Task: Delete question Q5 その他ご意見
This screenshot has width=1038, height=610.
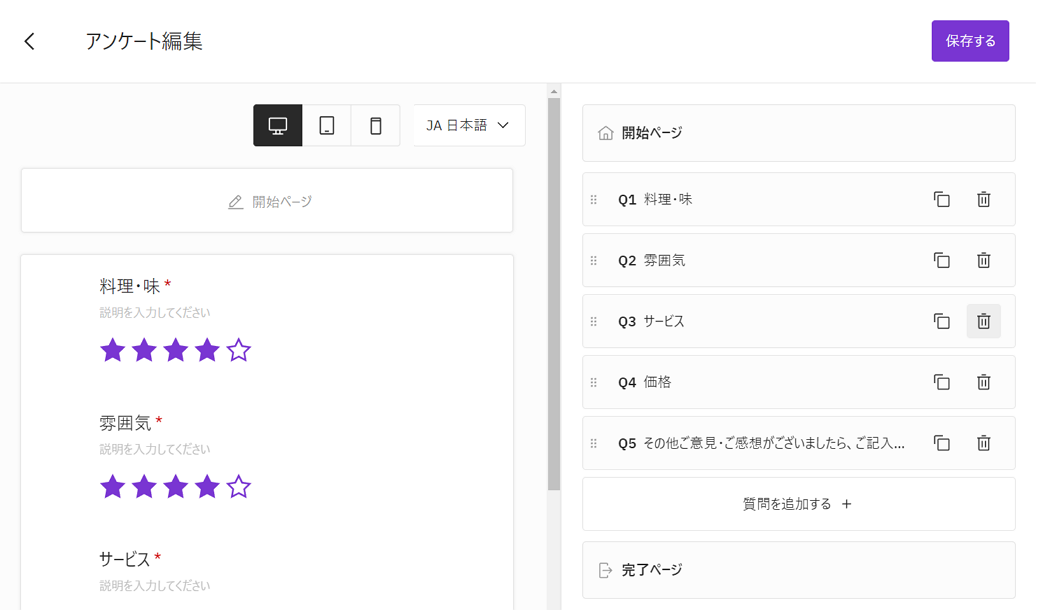Action: click(984, 443)
